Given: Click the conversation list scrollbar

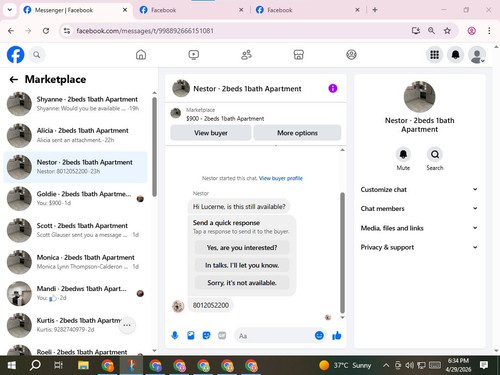Looking at the screenshot, I should (x=154, y=147).
